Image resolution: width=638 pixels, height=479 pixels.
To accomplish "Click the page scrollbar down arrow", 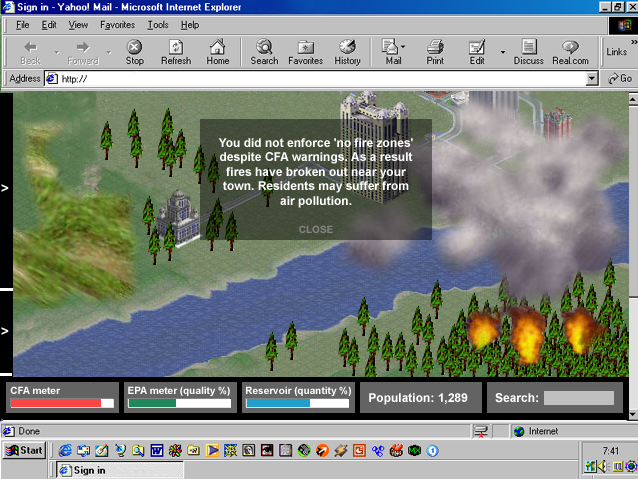I will [x=634, y=414].
